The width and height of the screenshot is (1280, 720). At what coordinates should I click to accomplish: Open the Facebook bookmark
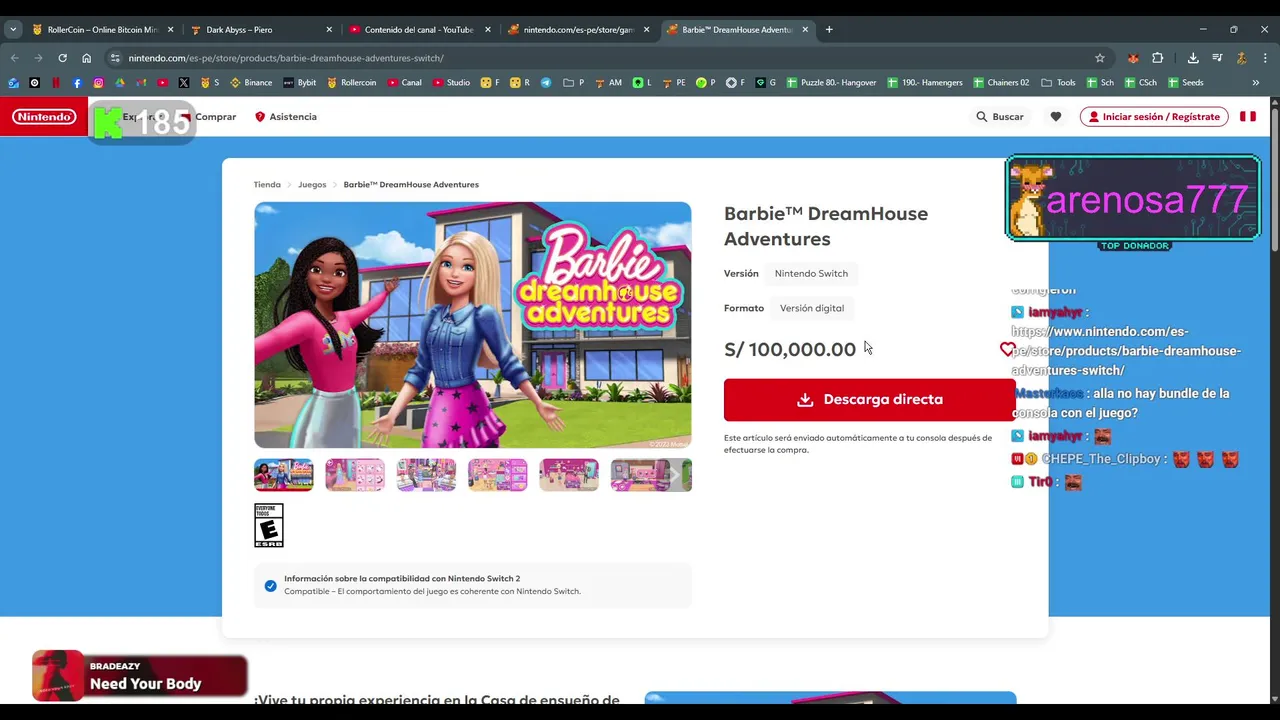click(x=77, y=83)
